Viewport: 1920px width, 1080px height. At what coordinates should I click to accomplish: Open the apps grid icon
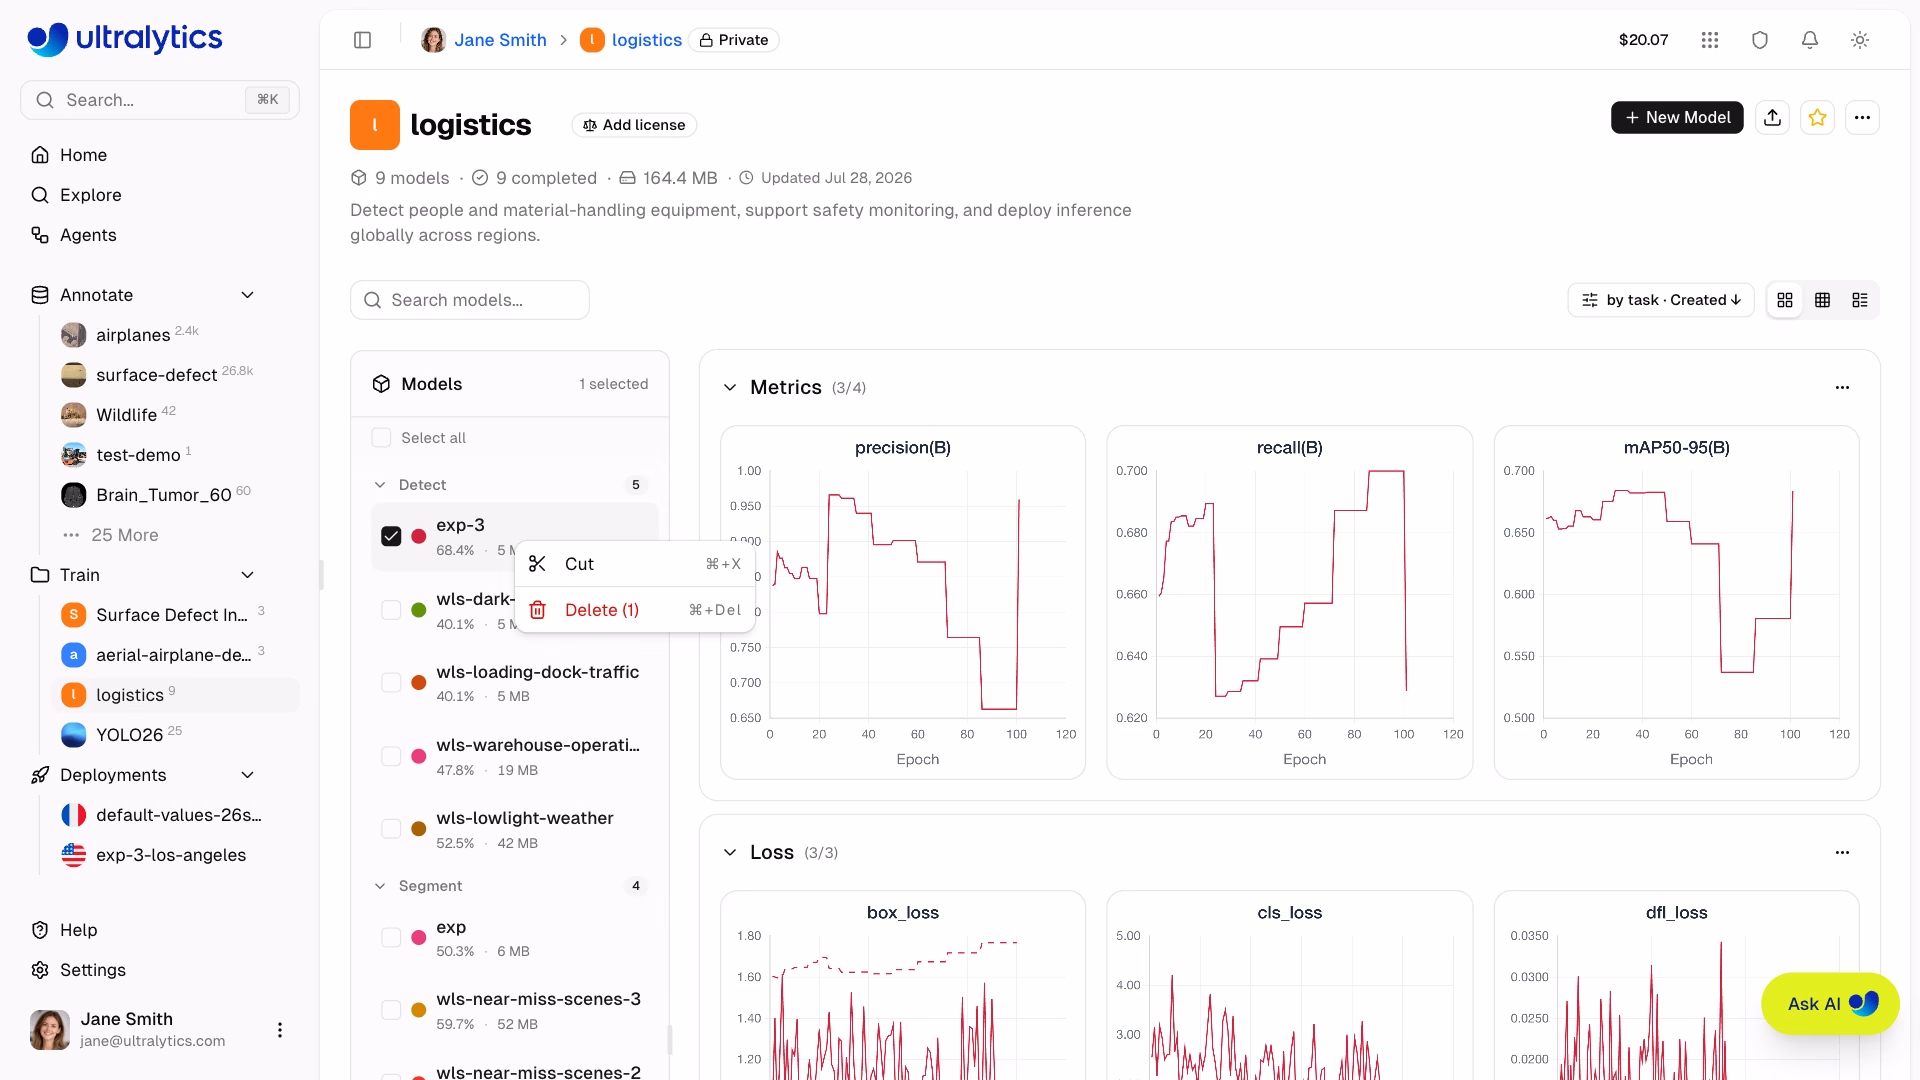pos(1710,40)
